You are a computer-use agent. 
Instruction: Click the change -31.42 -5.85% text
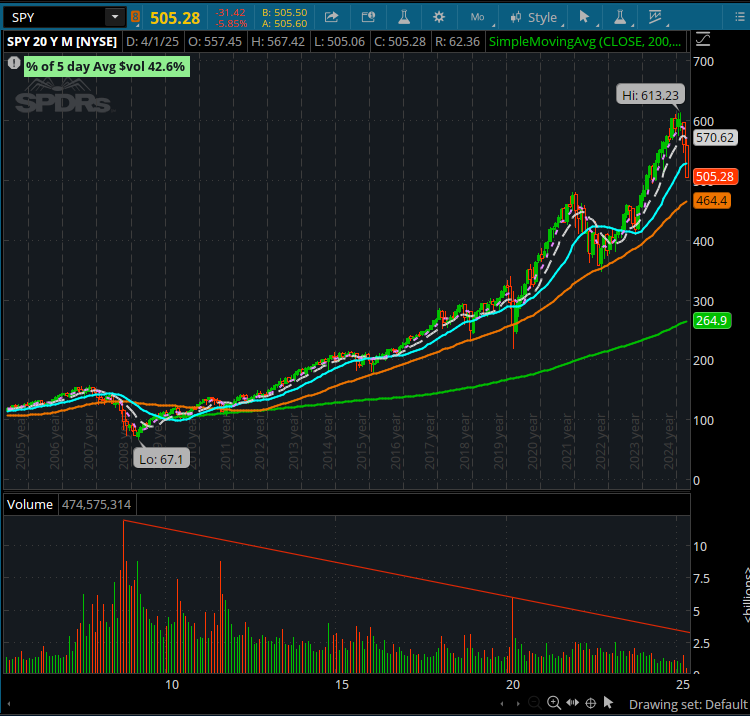[231, 18]
